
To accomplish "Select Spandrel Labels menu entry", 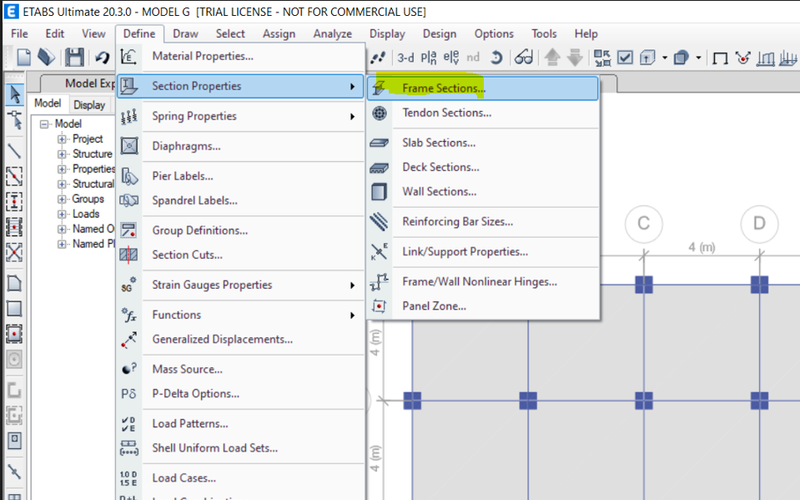I will [240, 201].
